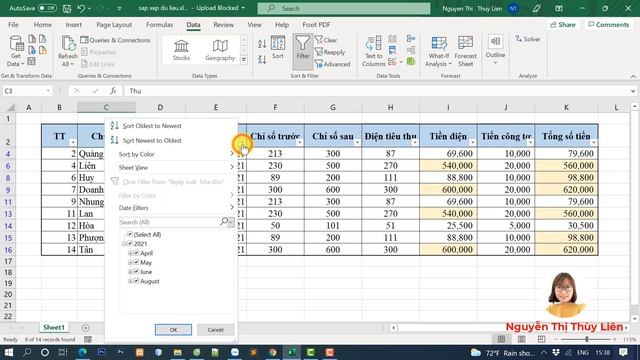Expand the April tree node
640x360 pixels.
(130, 253)
